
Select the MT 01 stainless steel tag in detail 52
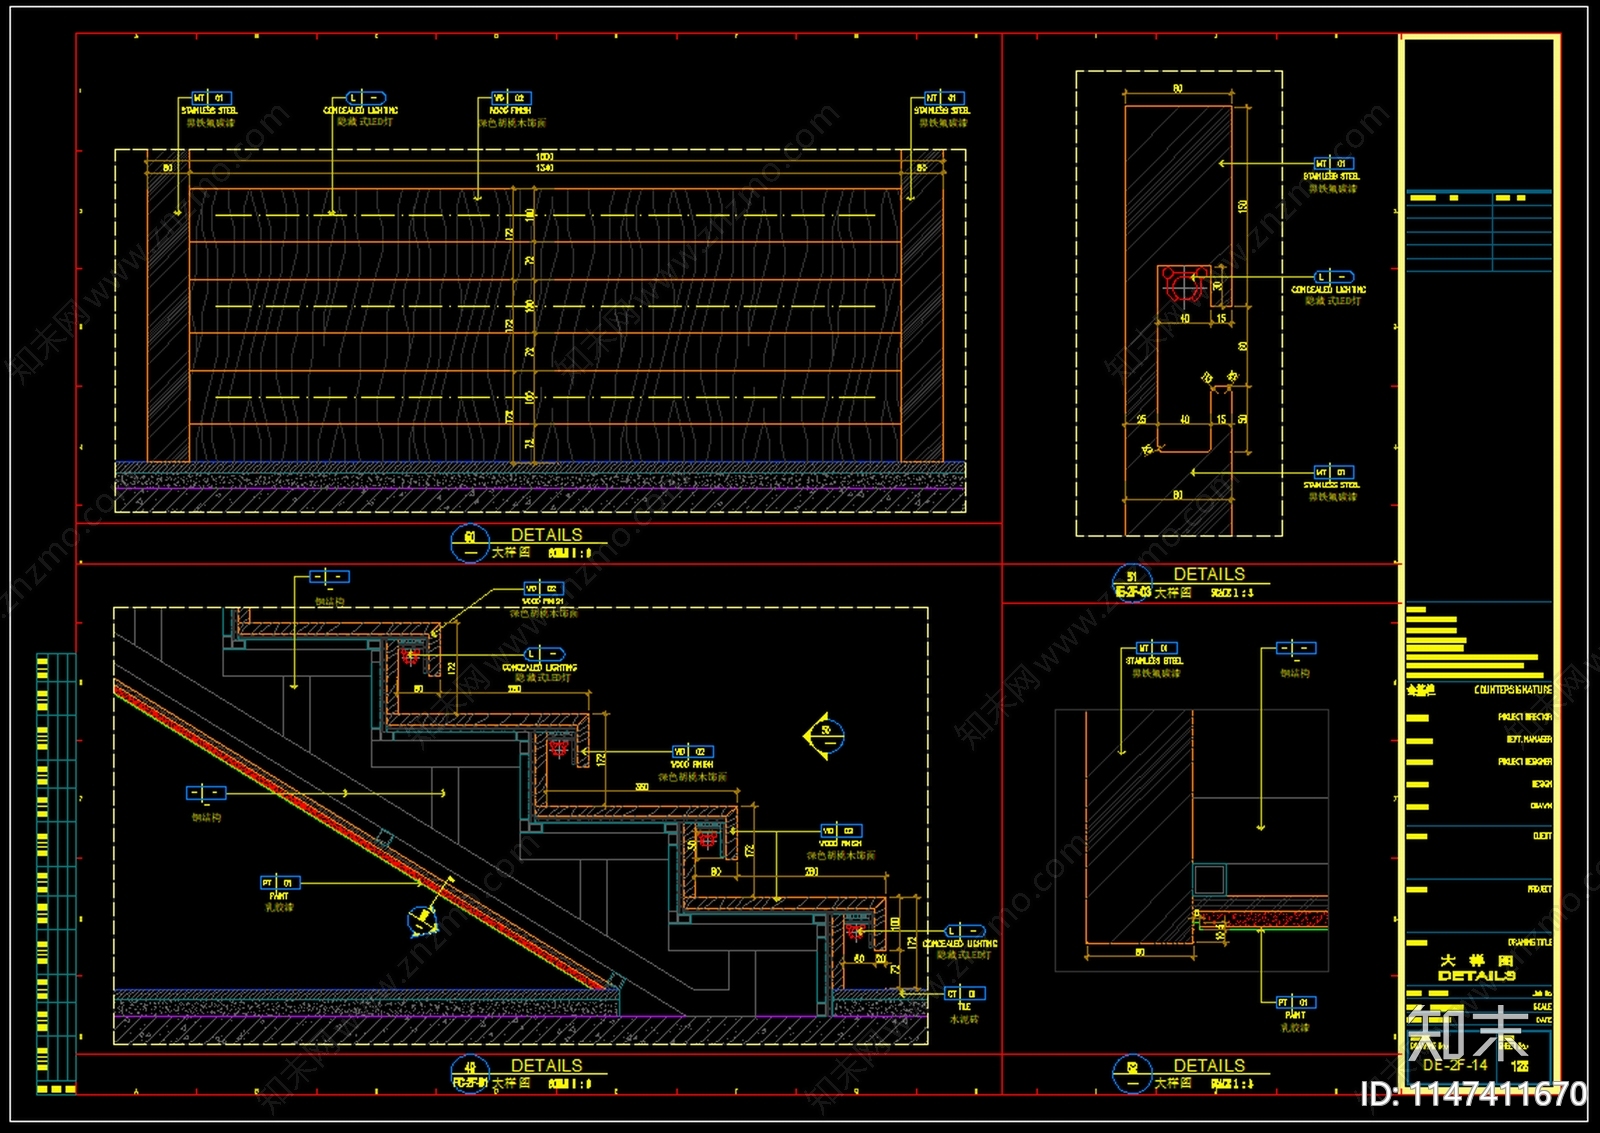click(1156, 648)
